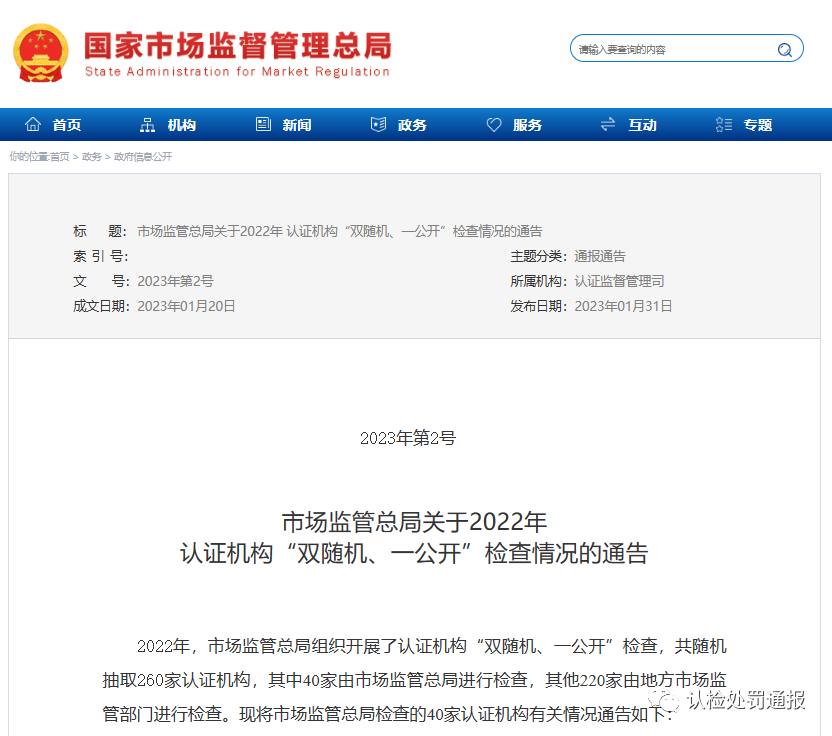Go to 政务 in breadcrumb trail
The height and width of the screenshot is (736, 832).
click(x=92, y=157)
